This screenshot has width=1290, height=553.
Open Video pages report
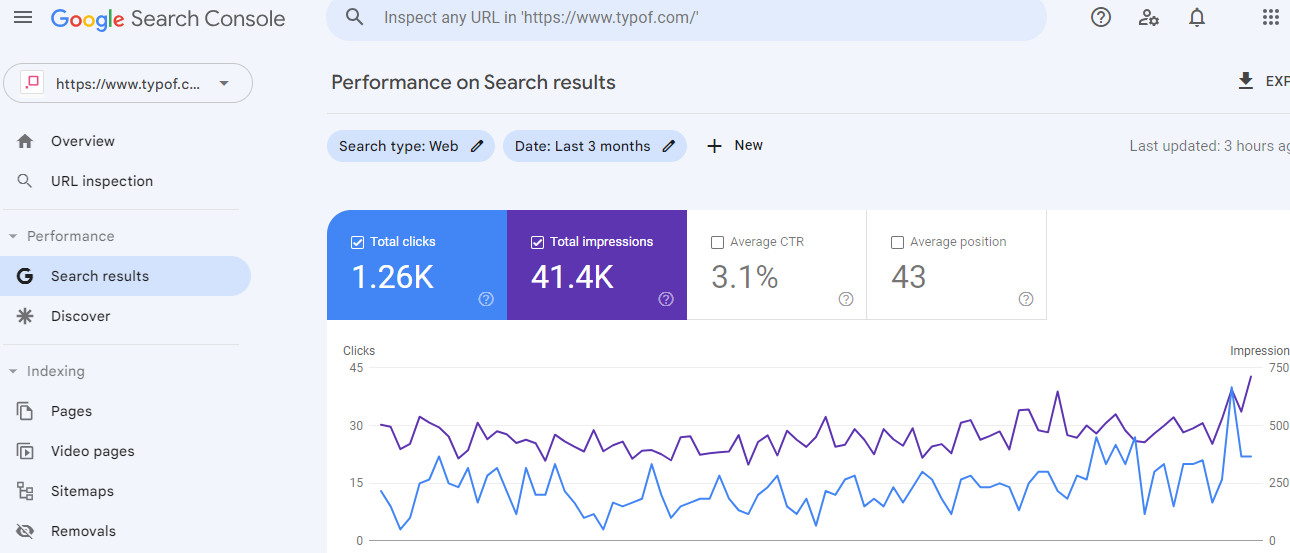(x=125, y=451)
